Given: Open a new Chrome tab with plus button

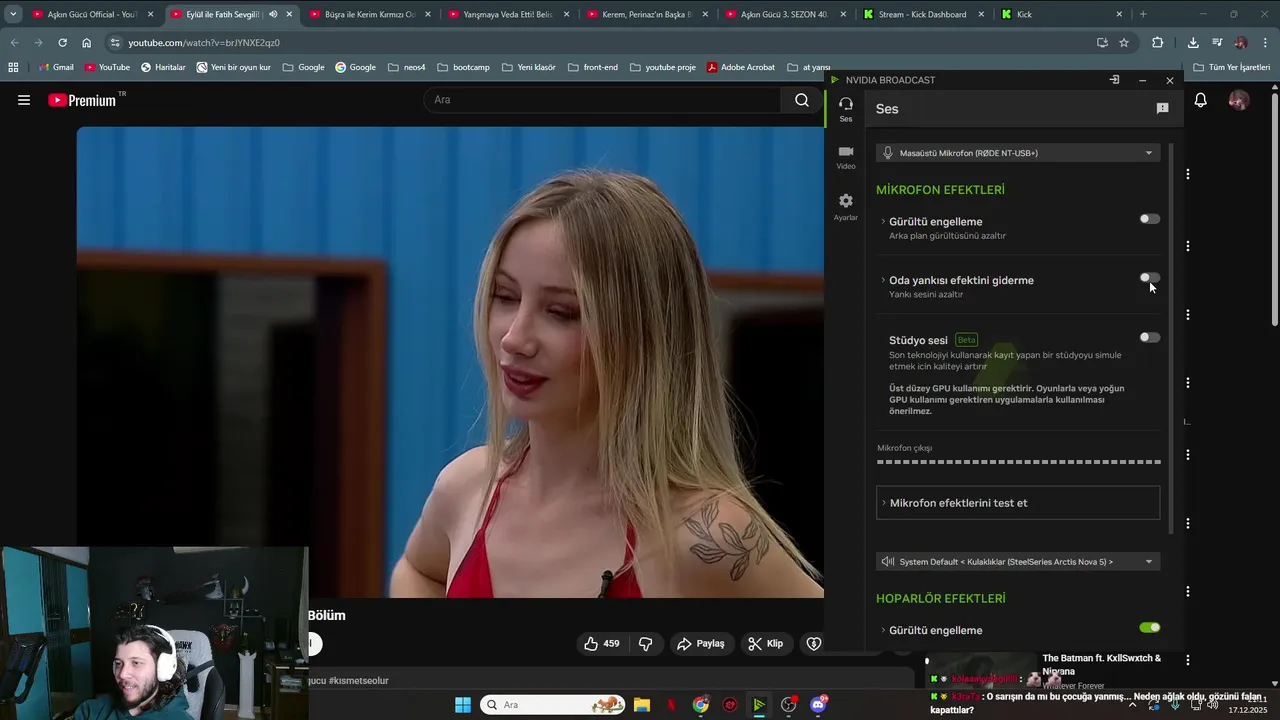Looking at the screenshot, I should [1143, 14].
